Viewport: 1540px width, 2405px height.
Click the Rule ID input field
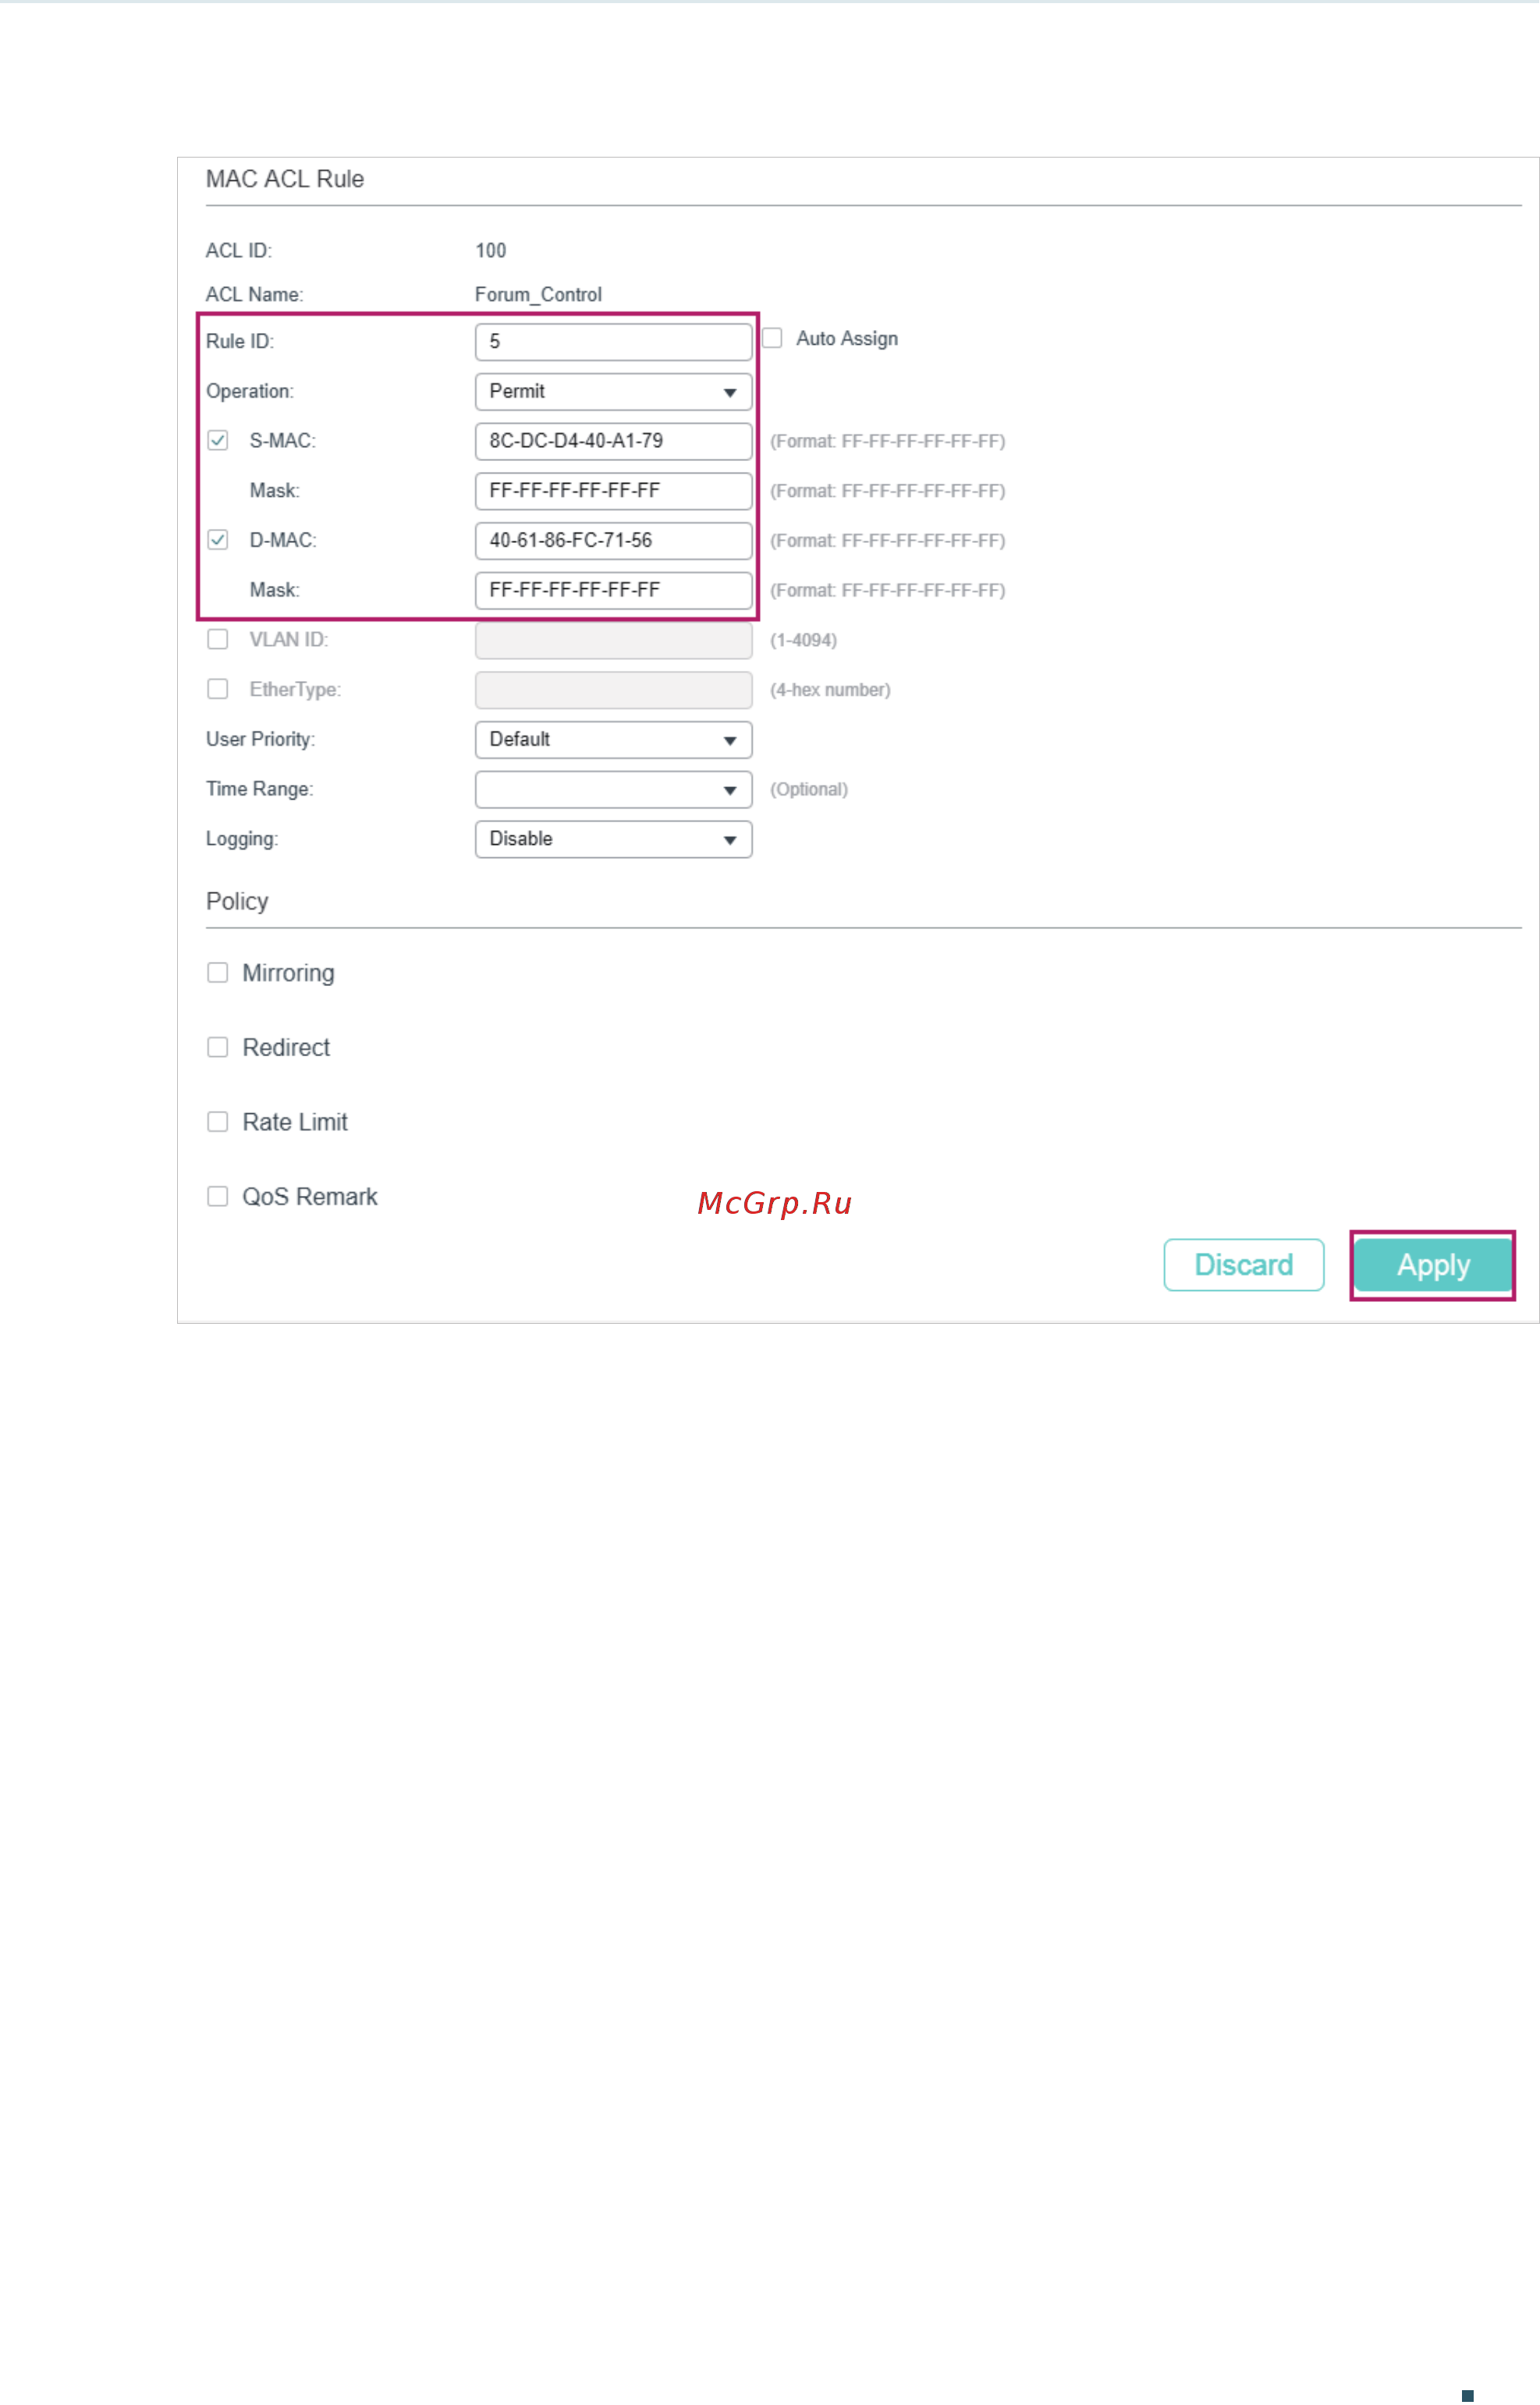(613, 342)
